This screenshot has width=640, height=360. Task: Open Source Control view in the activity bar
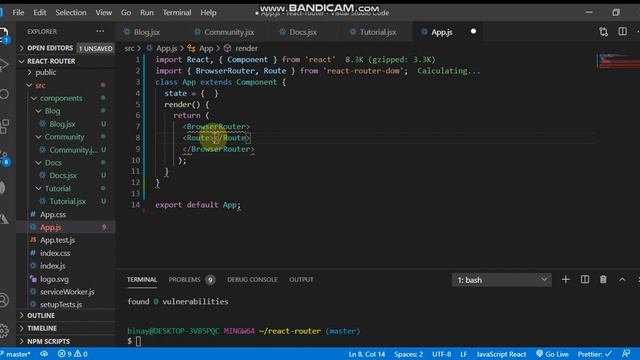4,158
